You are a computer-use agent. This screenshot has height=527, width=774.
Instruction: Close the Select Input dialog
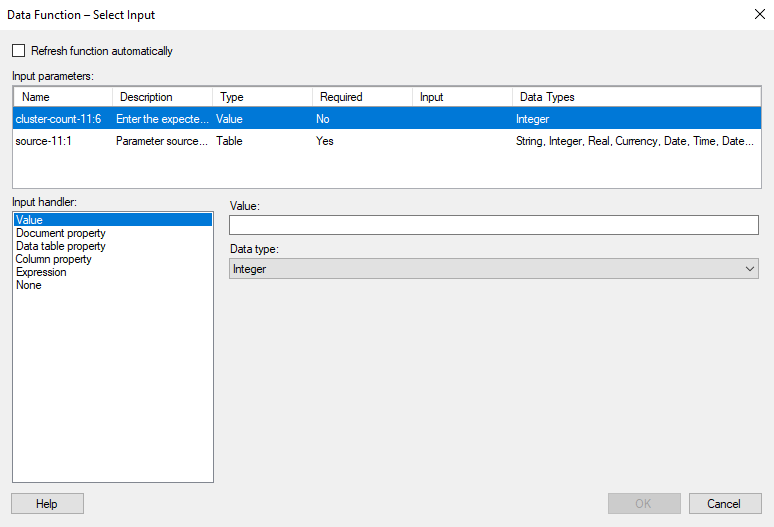pyautogui.click(x=760, y=14)
